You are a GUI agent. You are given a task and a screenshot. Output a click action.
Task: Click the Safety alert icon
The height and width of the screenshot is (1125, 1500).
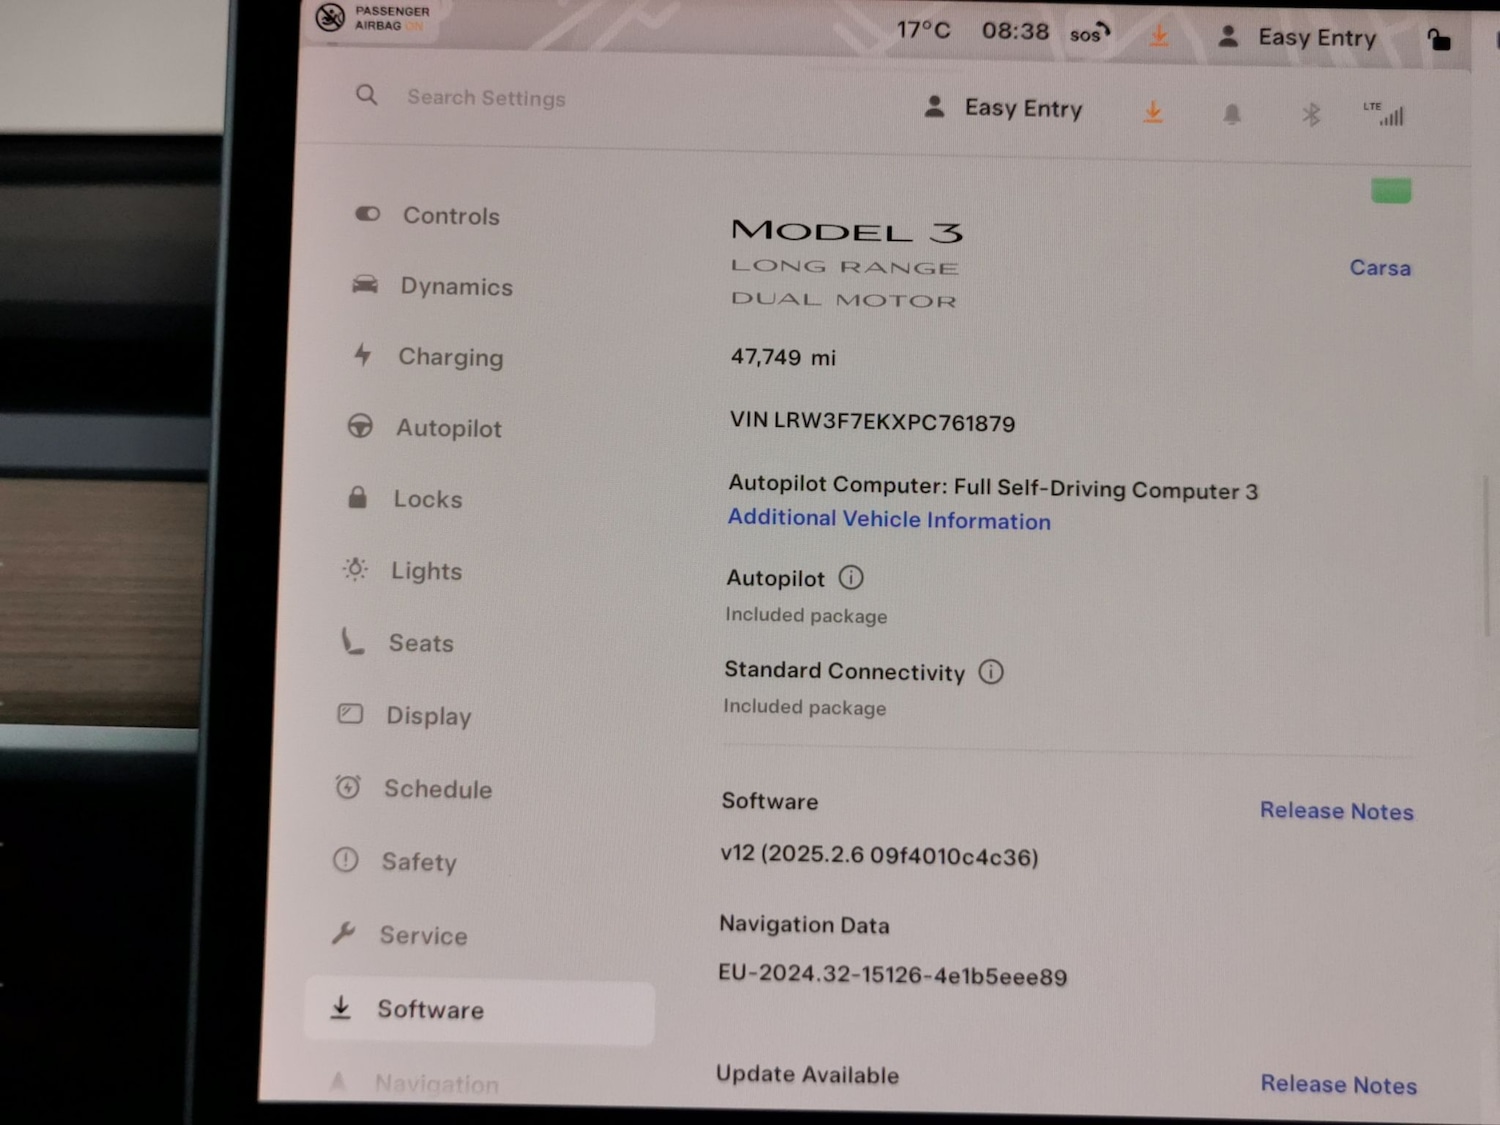pos(345,860)
